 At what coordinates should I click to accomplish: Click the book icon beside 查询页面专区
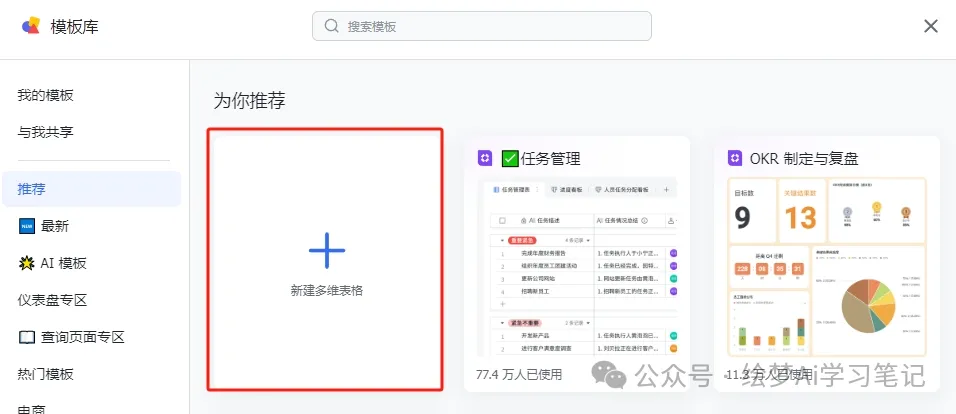[27, 337]
